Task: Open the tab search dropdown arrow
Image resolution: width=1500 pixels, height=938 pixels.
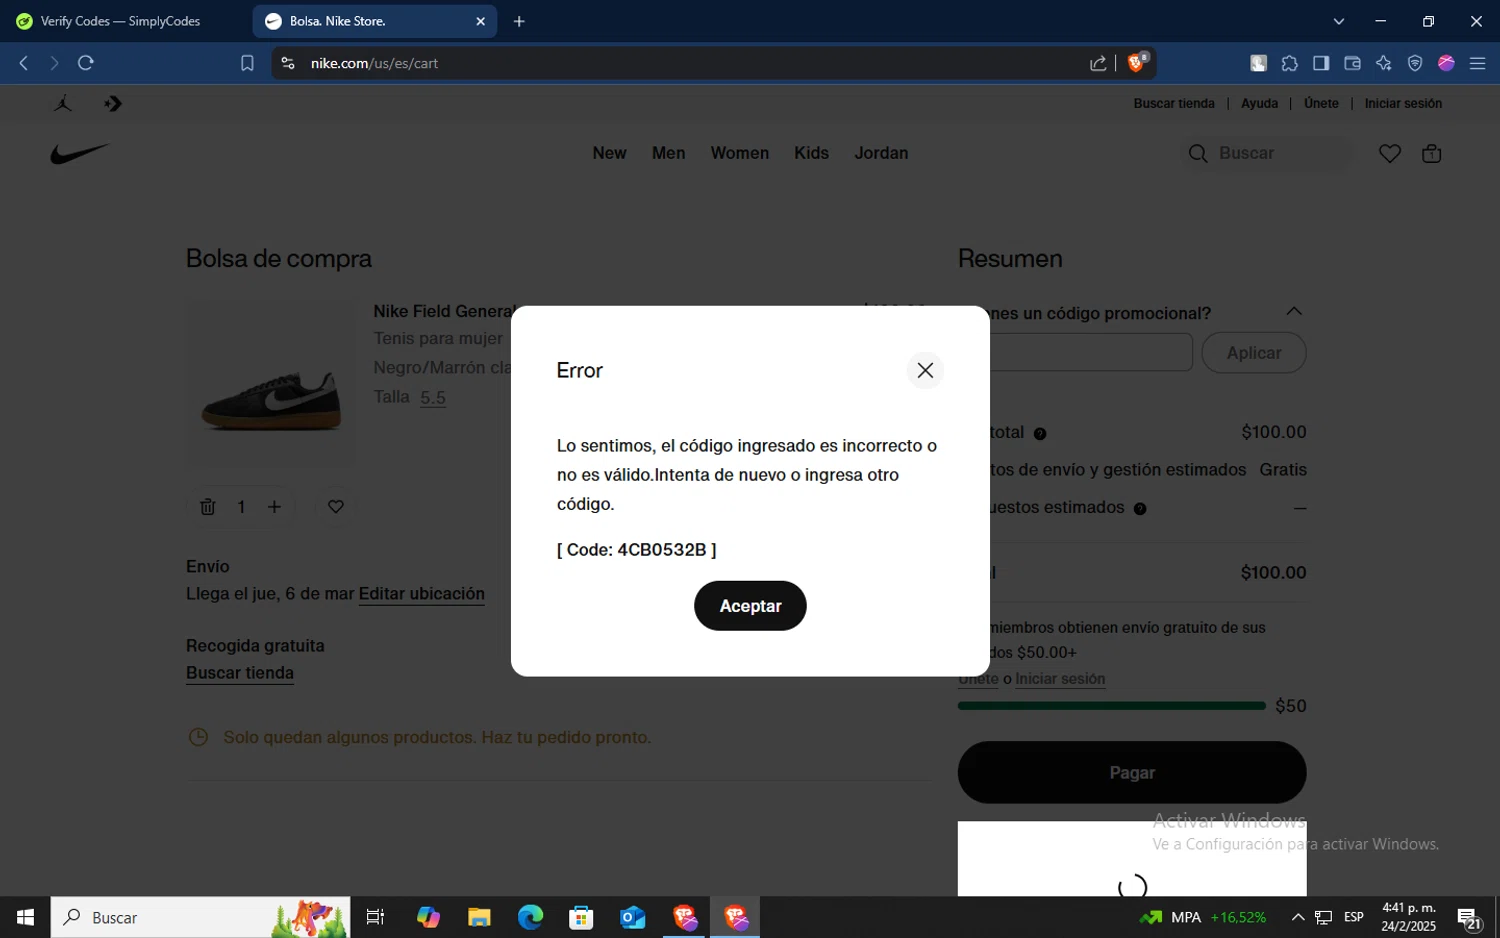Action: pos(1338,21)
